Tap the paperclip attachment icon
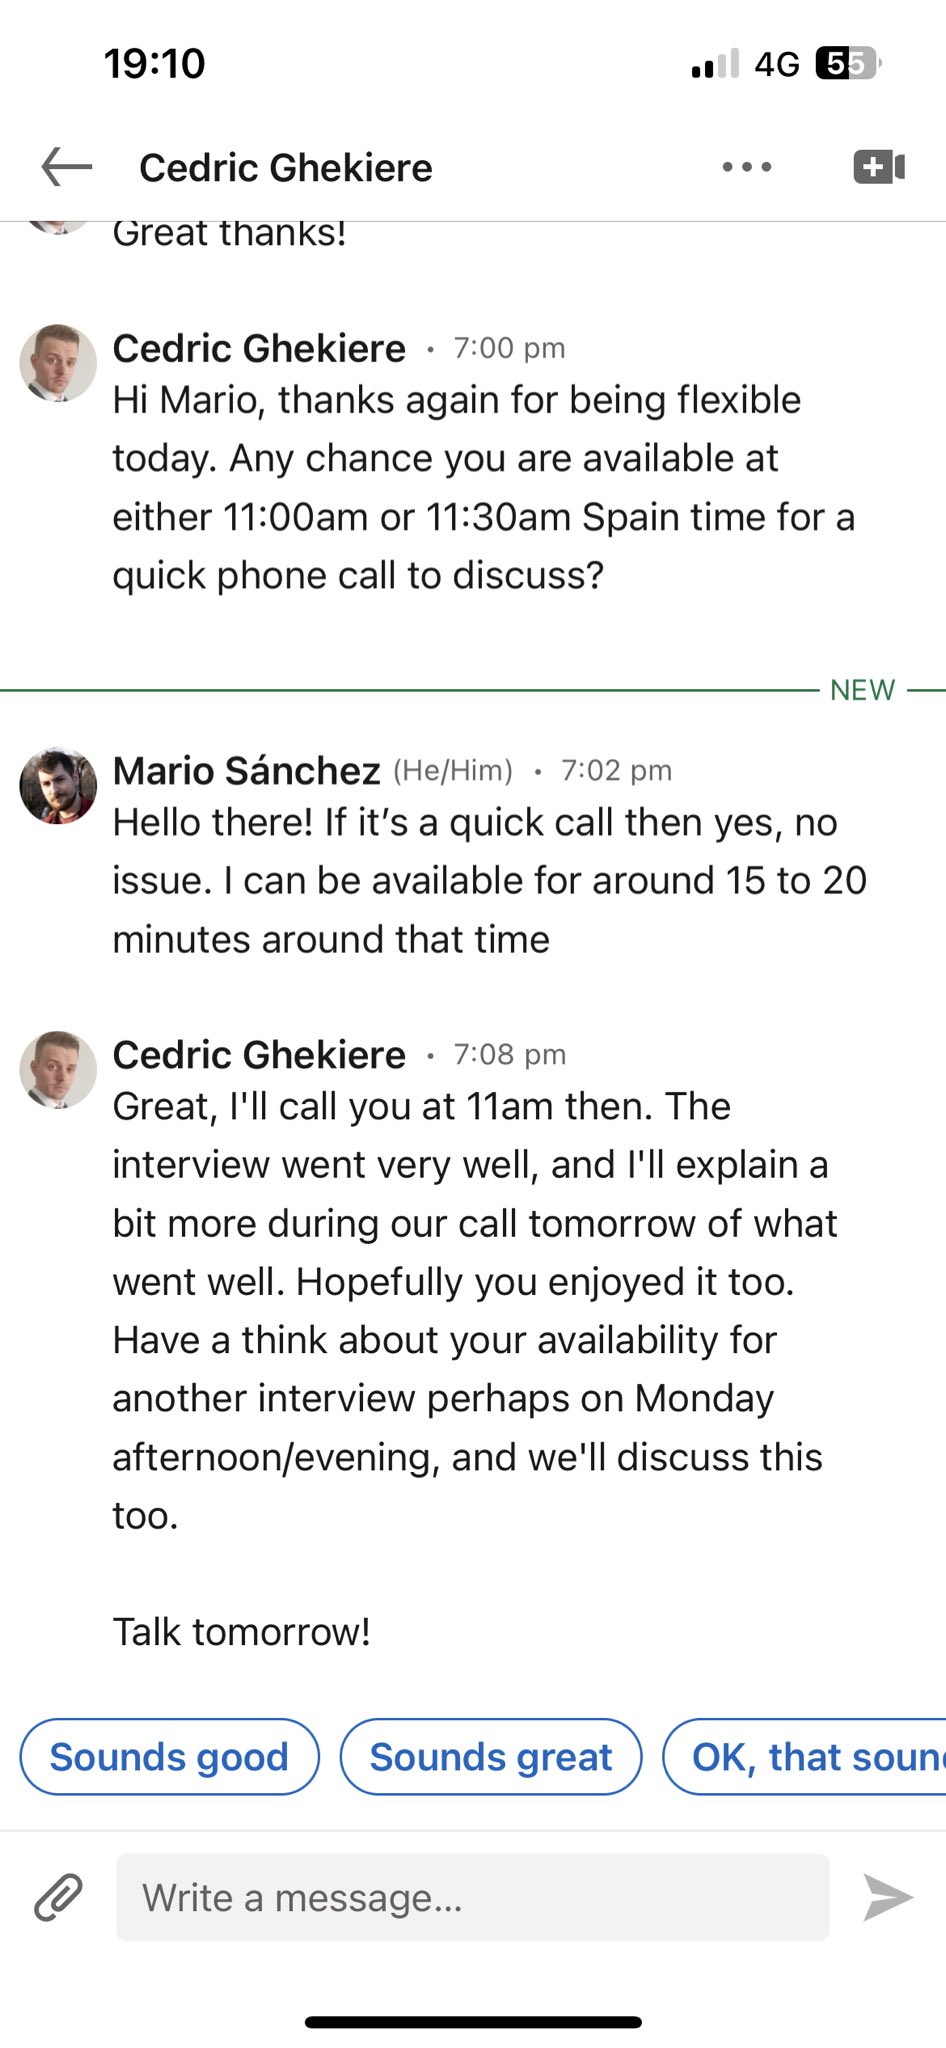946x2048 pixels. click(59, 1897)
